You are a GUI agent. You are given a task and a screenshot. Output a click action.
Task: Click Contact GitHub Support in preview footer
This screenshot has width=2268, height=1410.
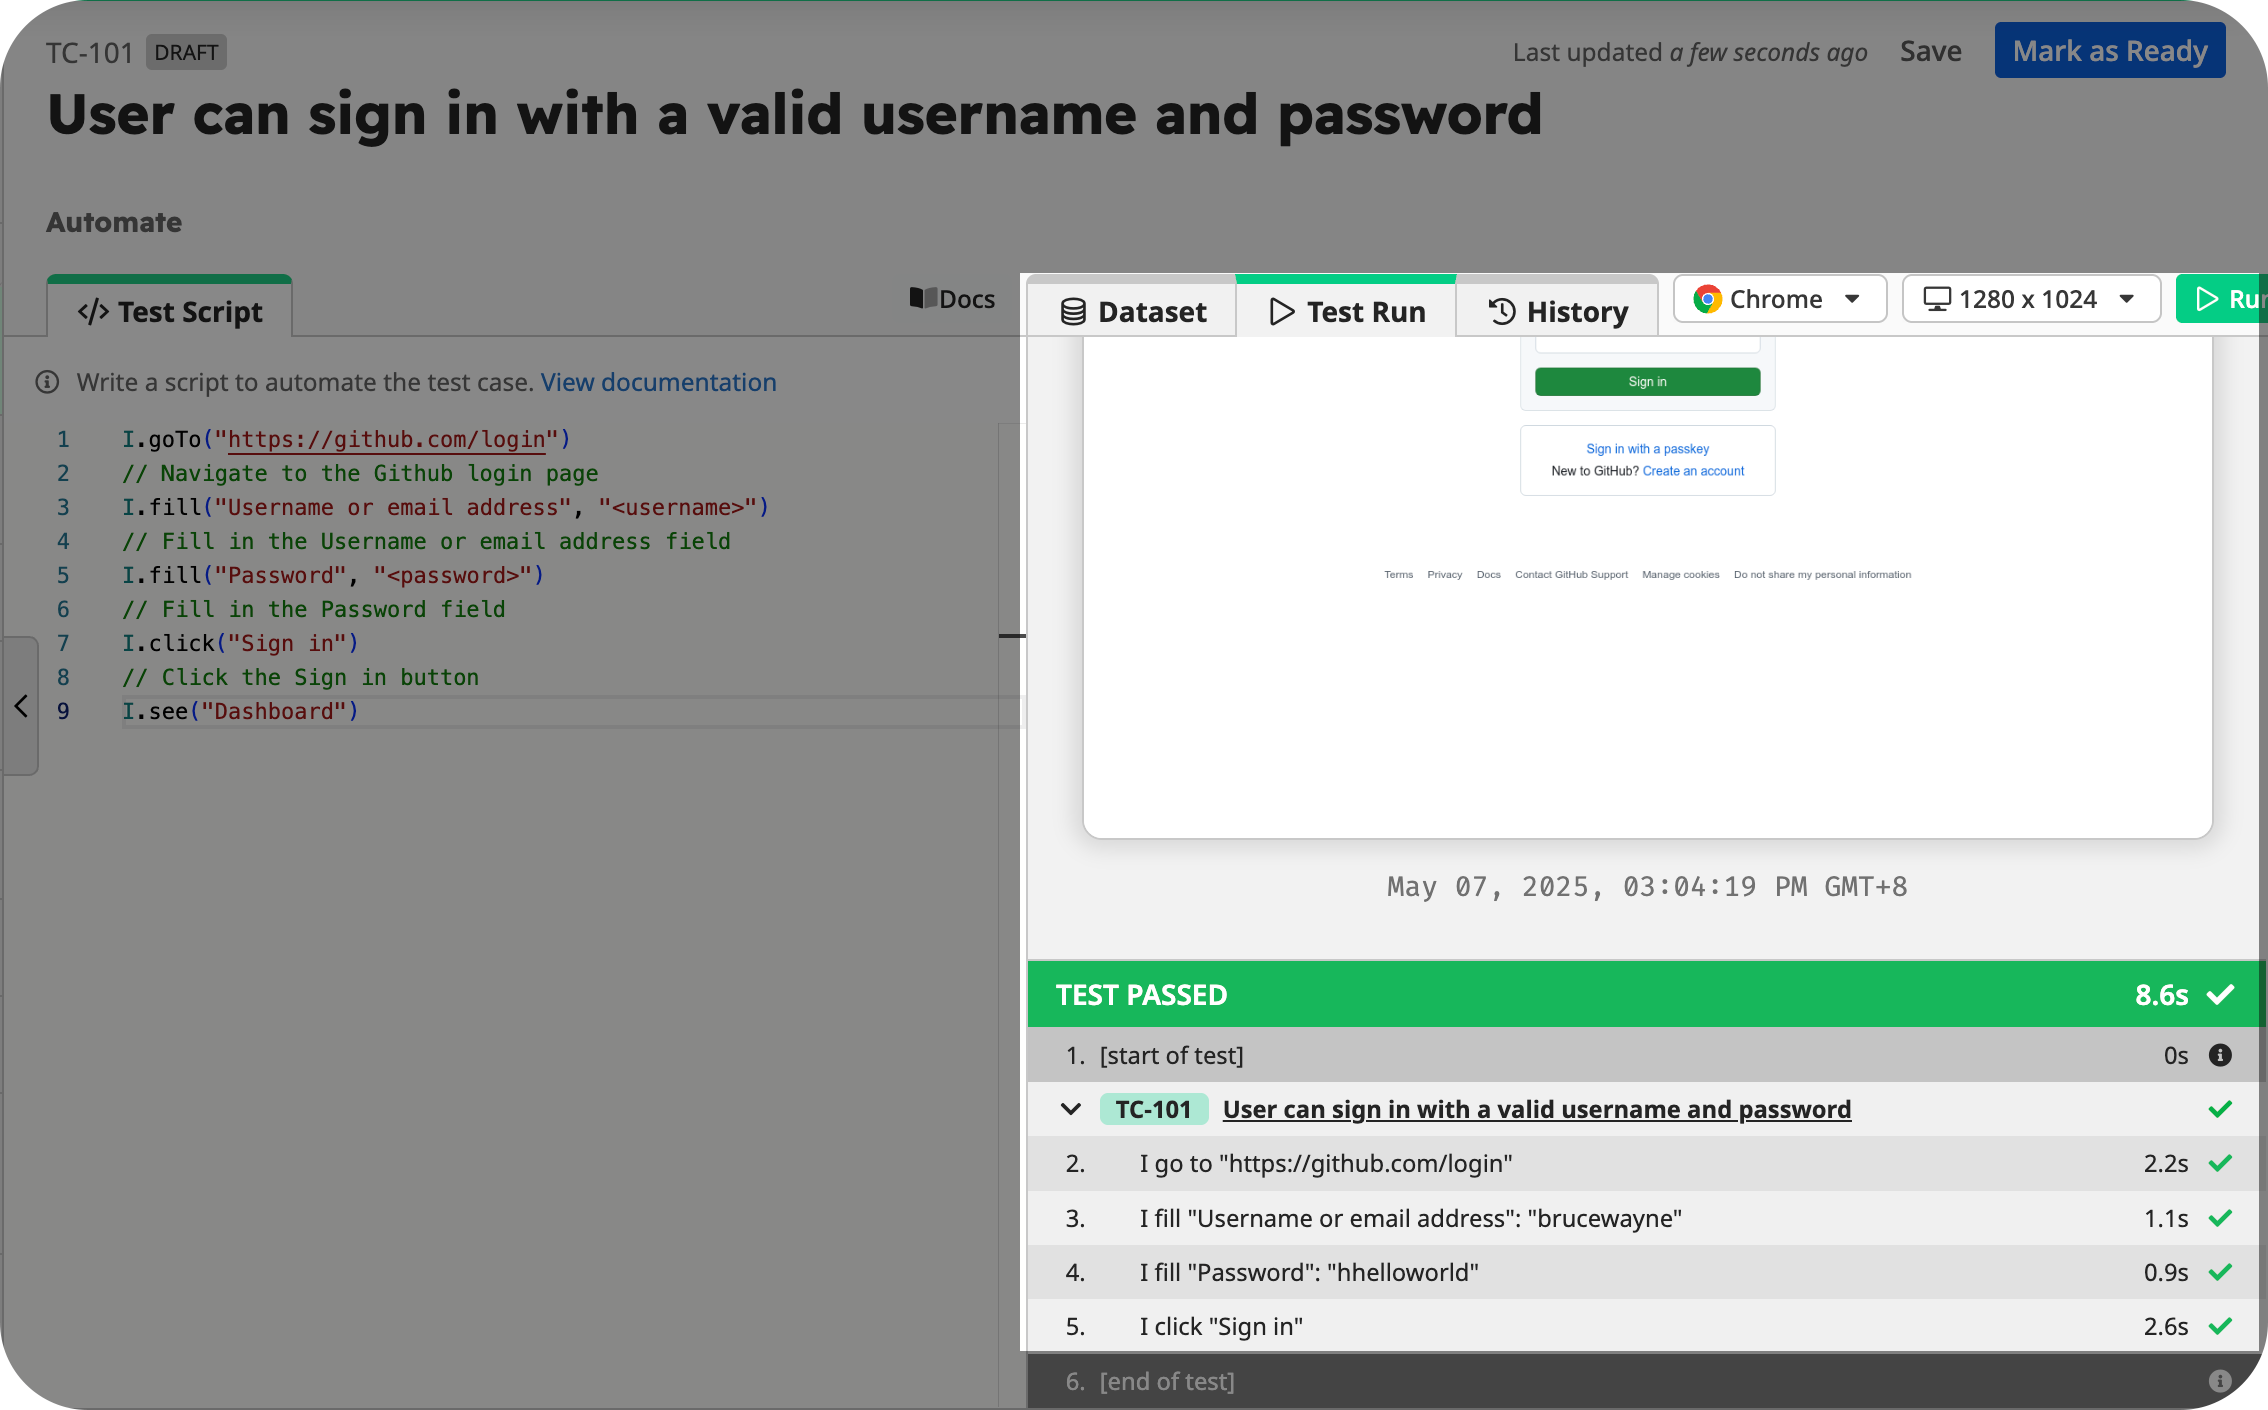1571,575
